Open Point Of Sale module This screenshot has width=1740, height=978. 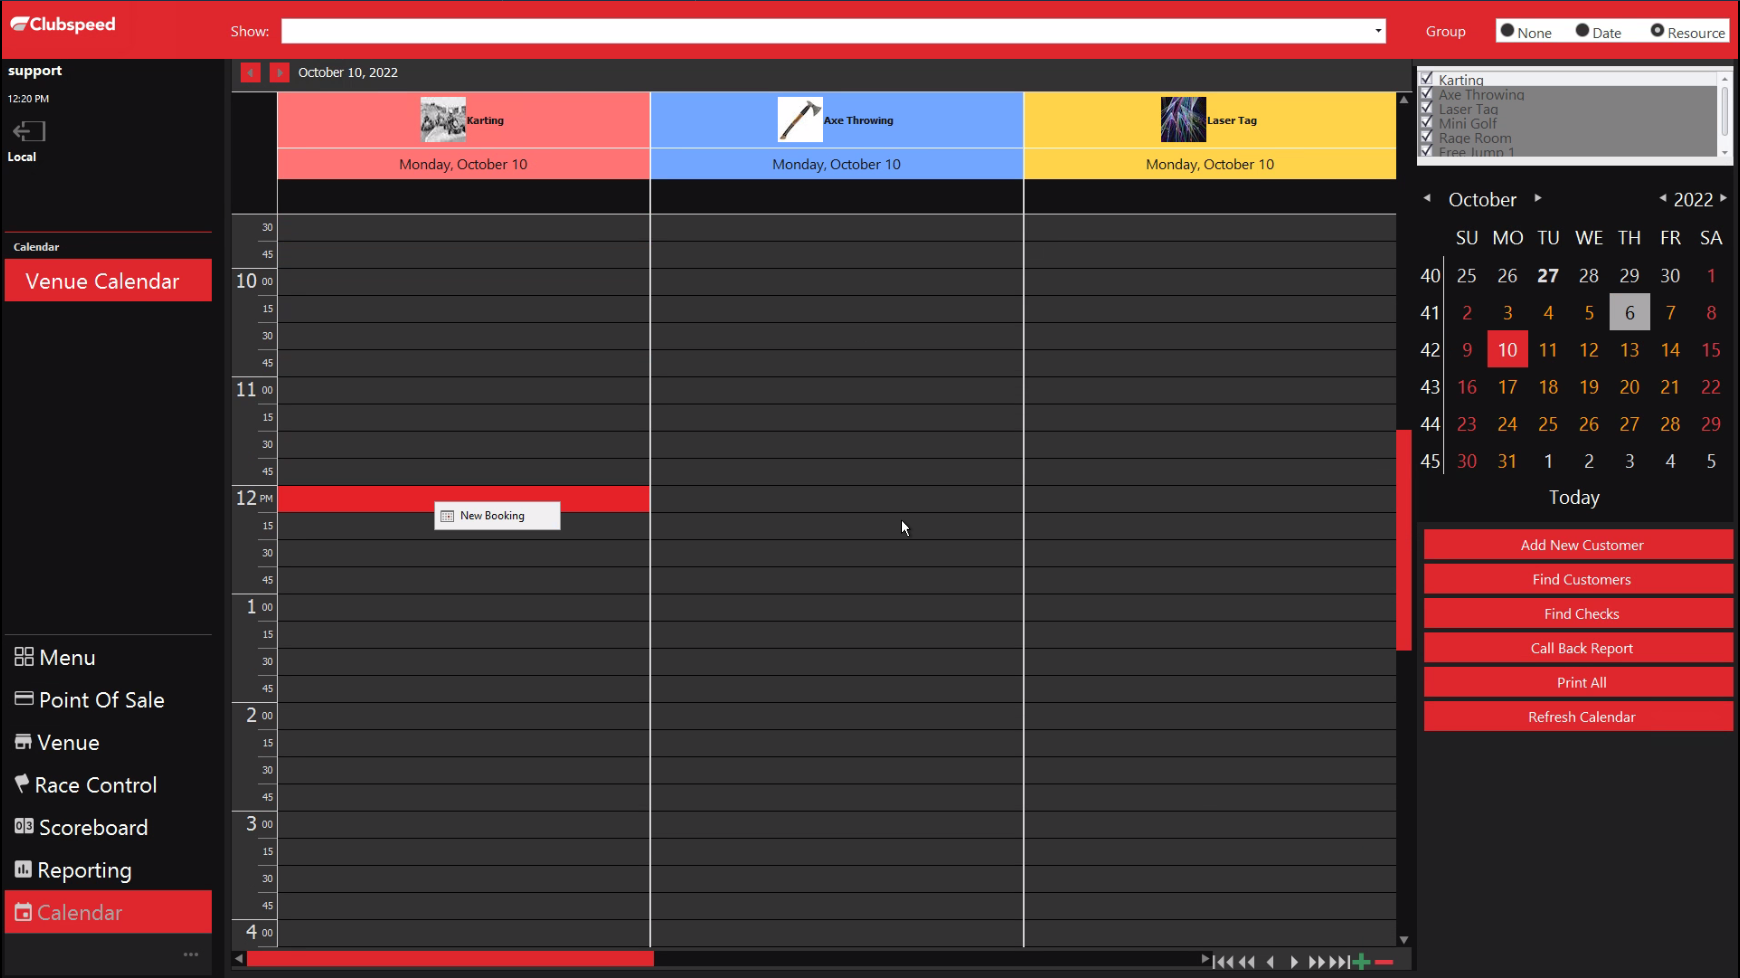[x=89, y=700]
